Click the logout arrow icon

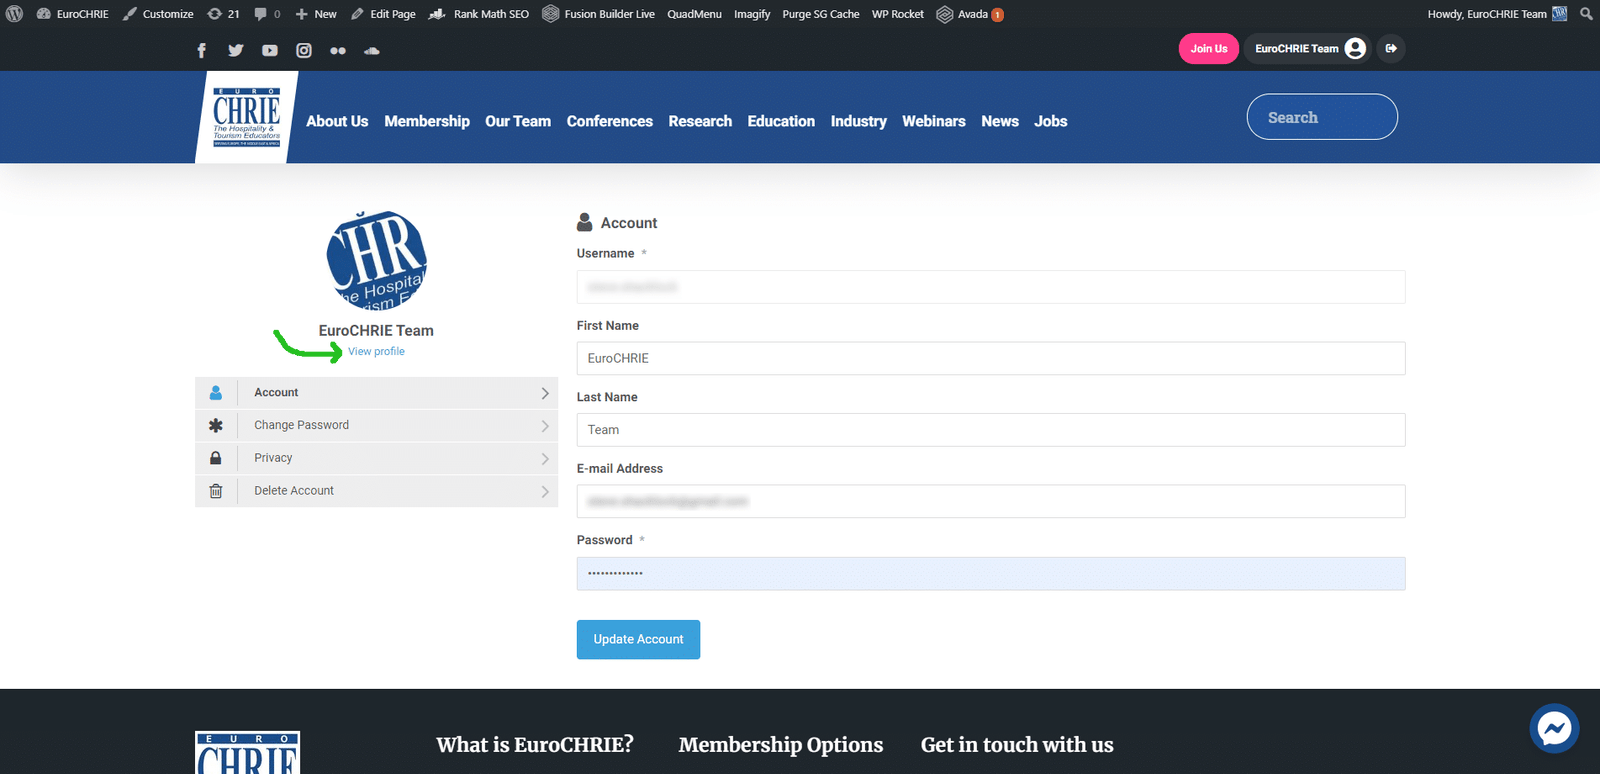click(1391, 49)
